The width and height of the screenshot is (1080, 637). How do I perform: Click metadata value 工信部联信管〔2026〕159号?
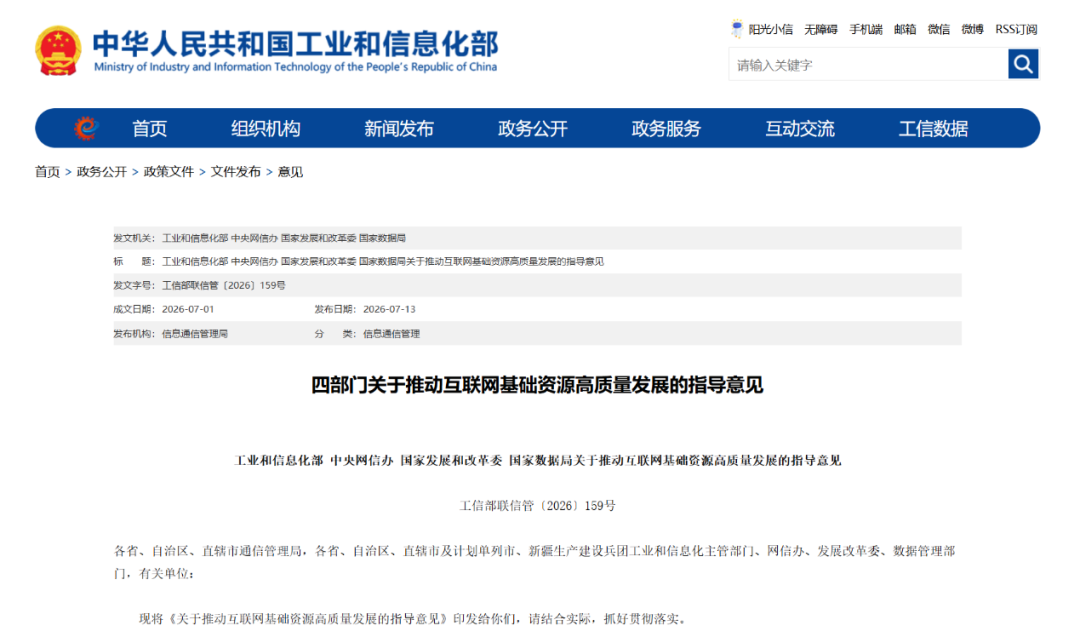(x=224, y=285)
